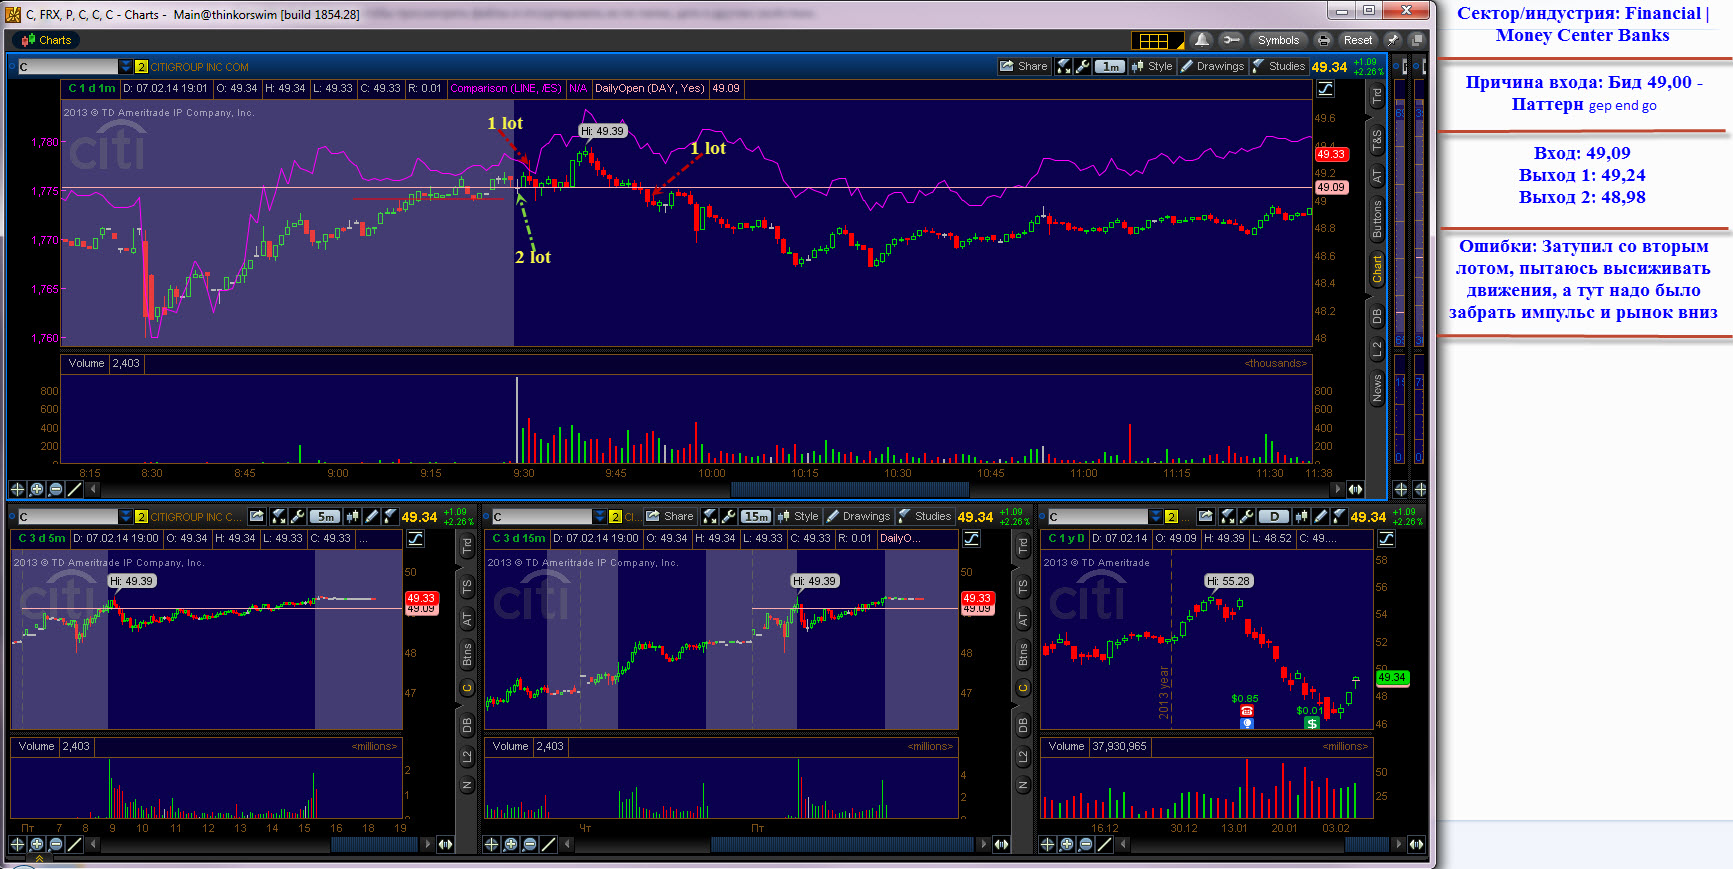Expand symbol dropdown on 15m chart
Screen dimensions: 1733x869
coord(599,516)
